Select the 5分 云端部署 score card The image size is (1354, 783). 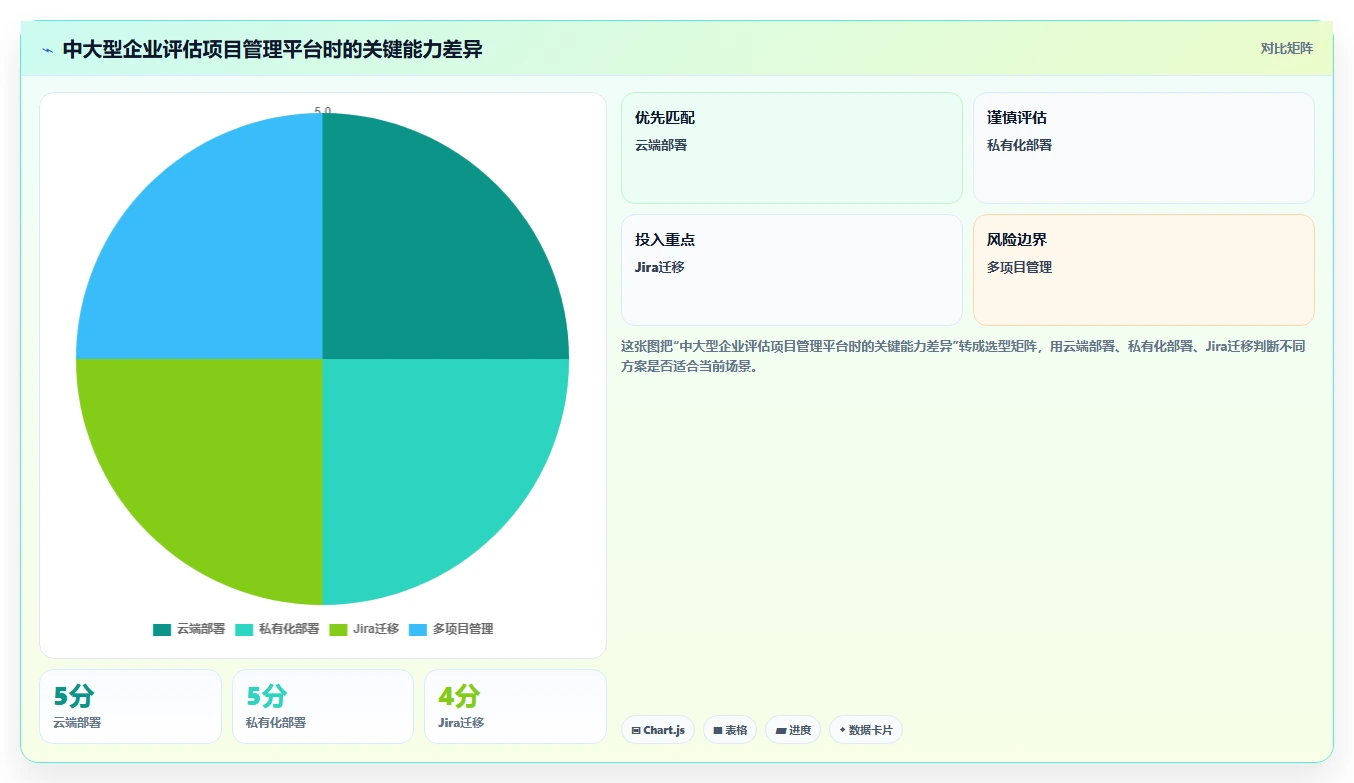[x=130, y=706]
